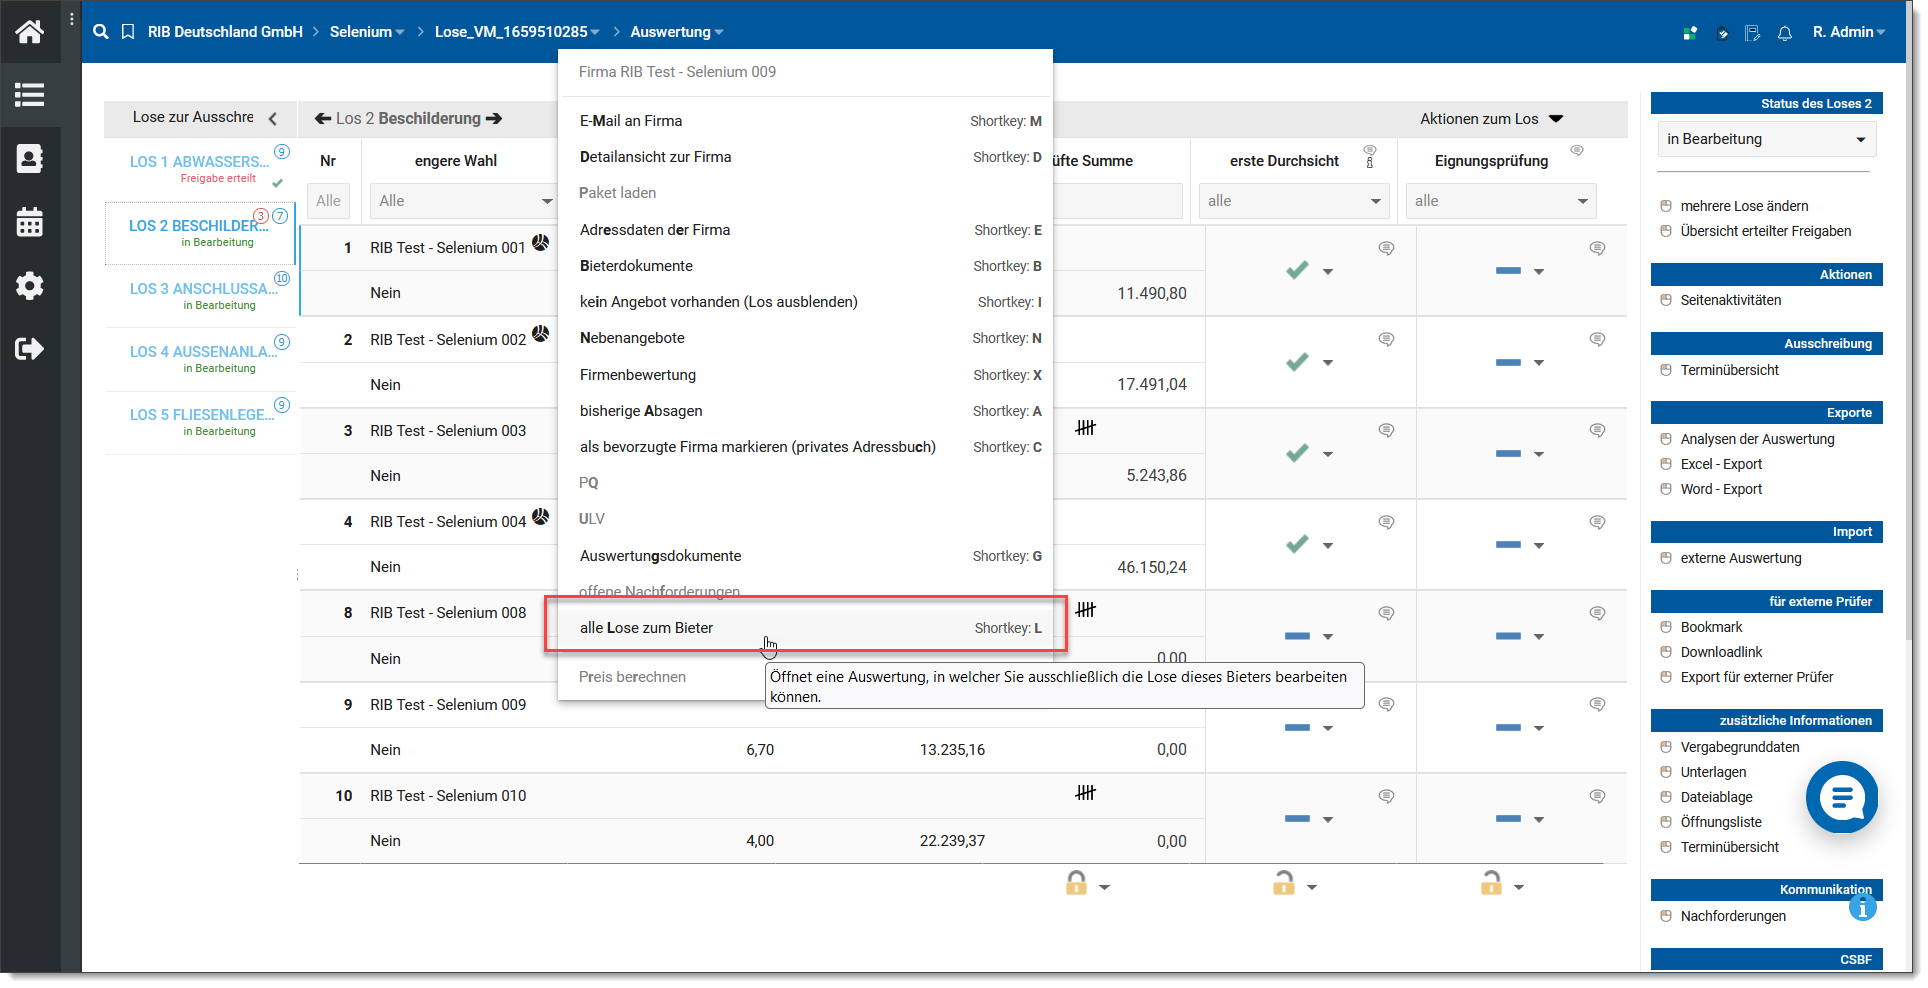This screenshot has height=988, width=1928.
Task: Open the Eignungsprüfung 'alle' filter
Action: click(1501, 201)
